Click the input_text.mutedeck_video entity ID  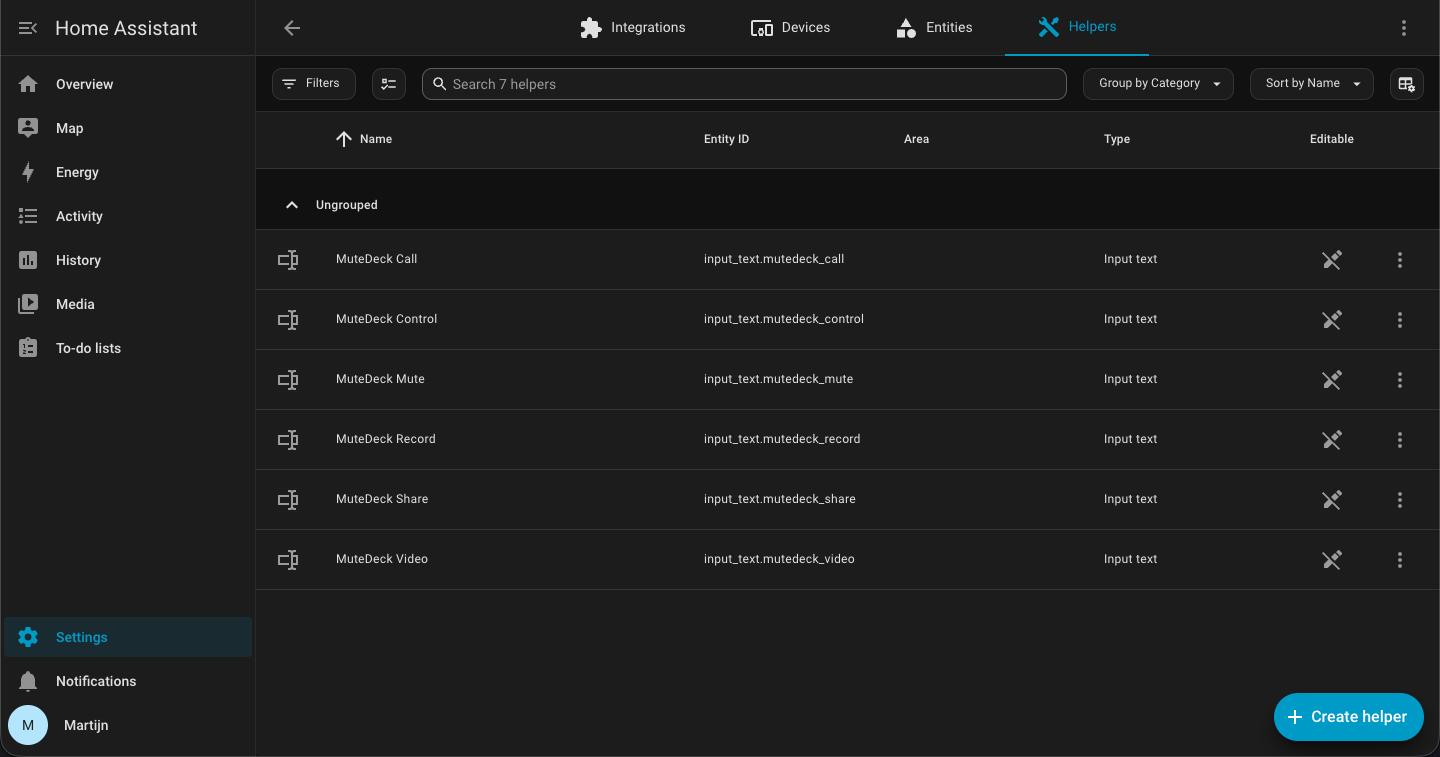pos(779,559)
